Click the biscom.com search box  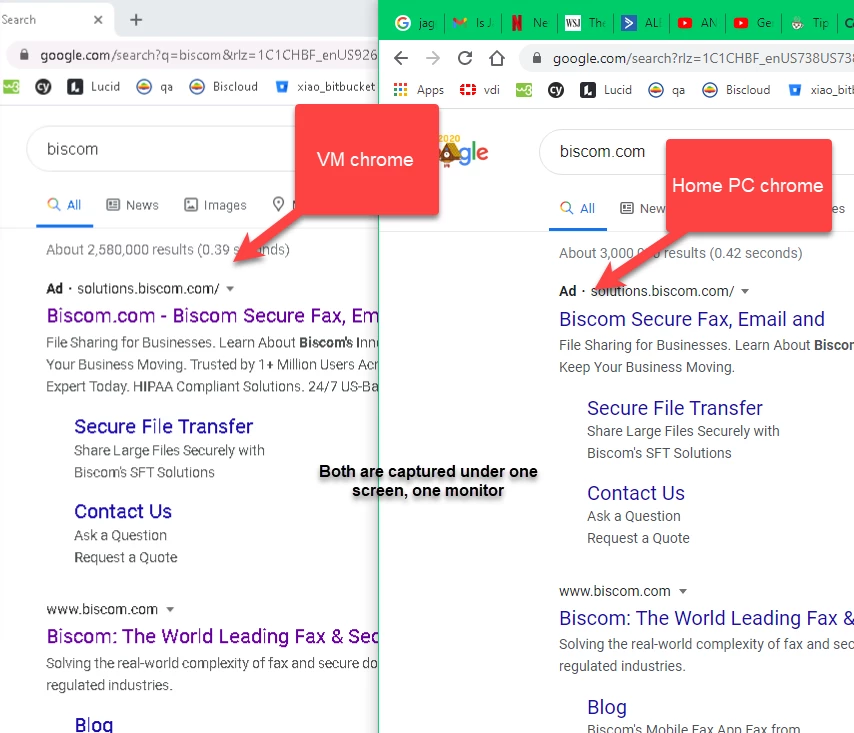(x=603, y=151)
